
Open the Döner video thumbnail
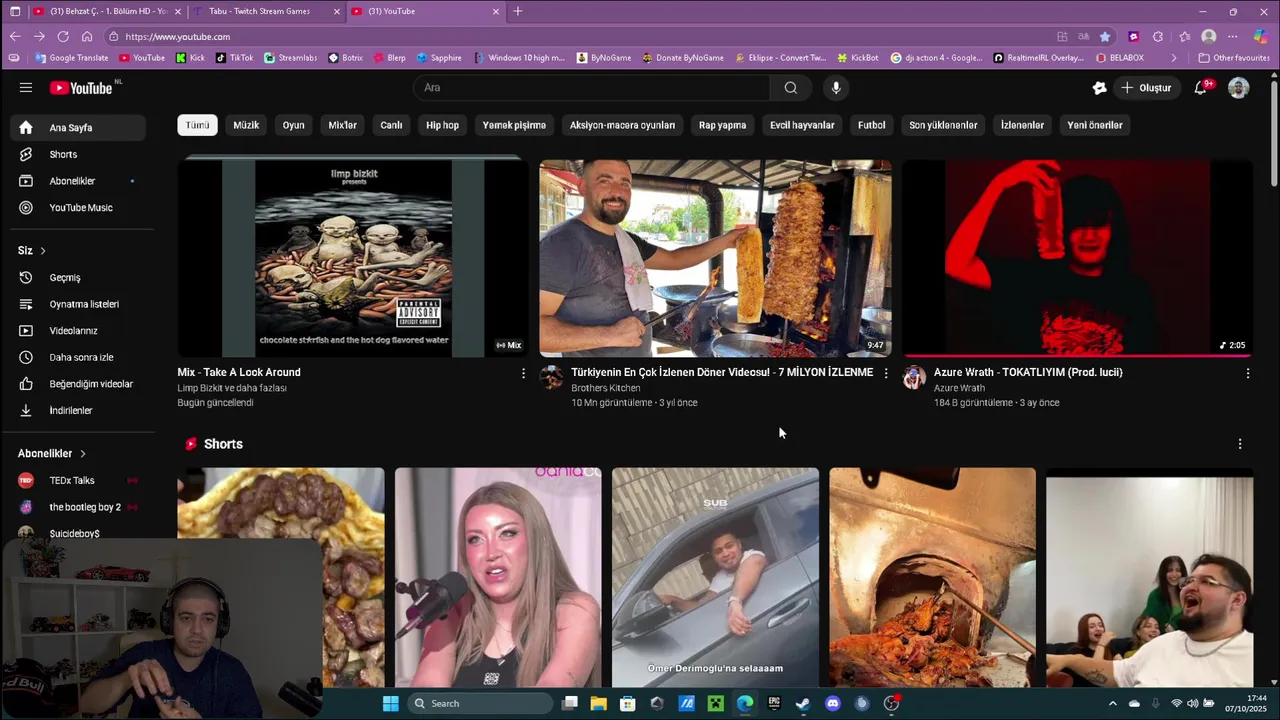tap(715, 258)
